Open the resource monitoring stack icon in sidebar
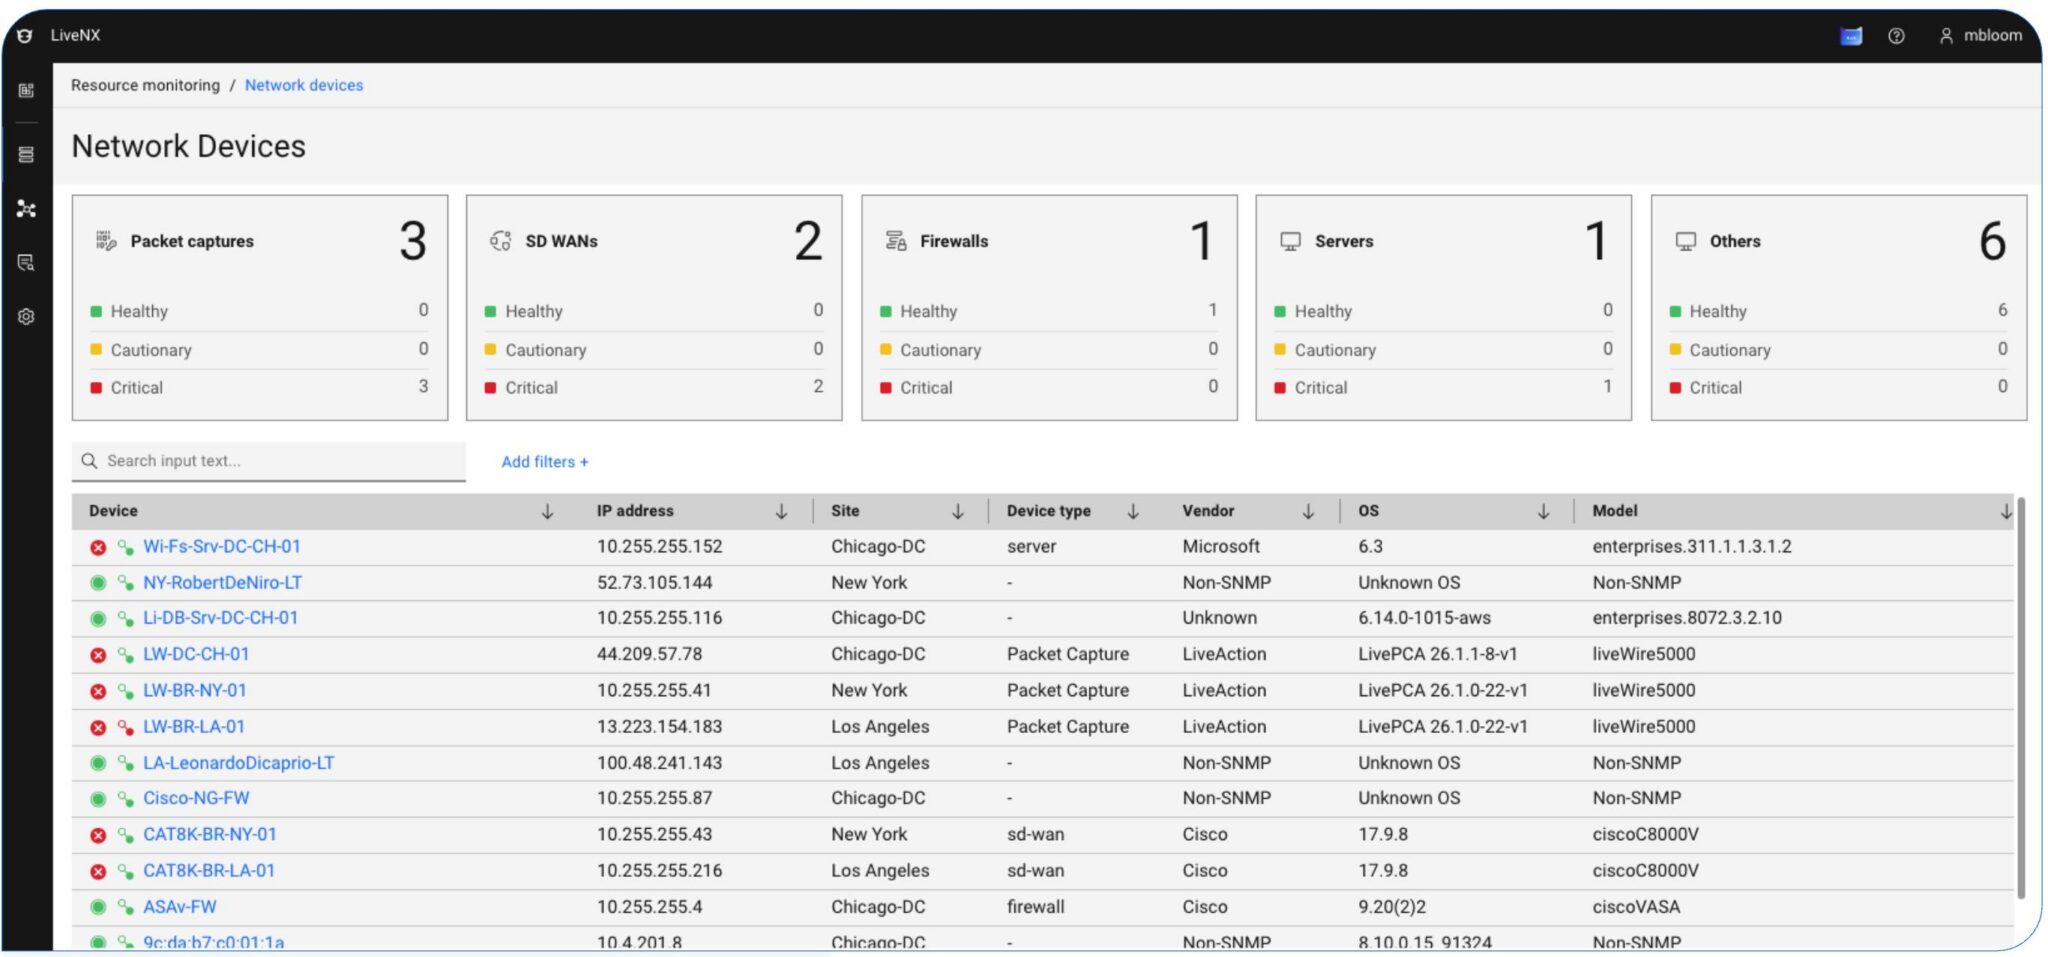 click(x=26, y=154)
